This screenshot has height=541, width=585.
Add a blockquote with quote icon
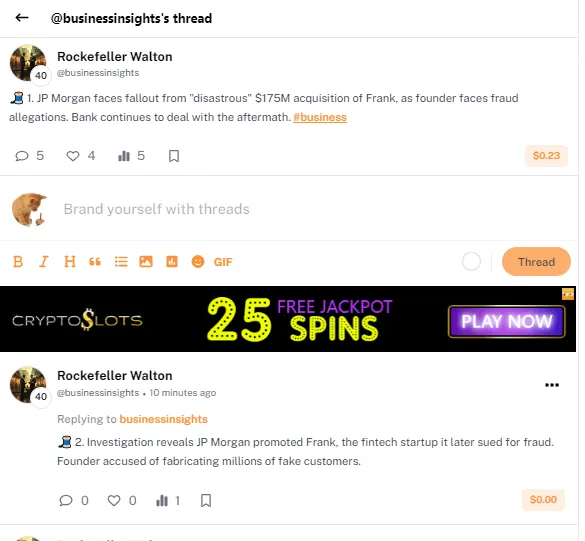click(95, 262)
